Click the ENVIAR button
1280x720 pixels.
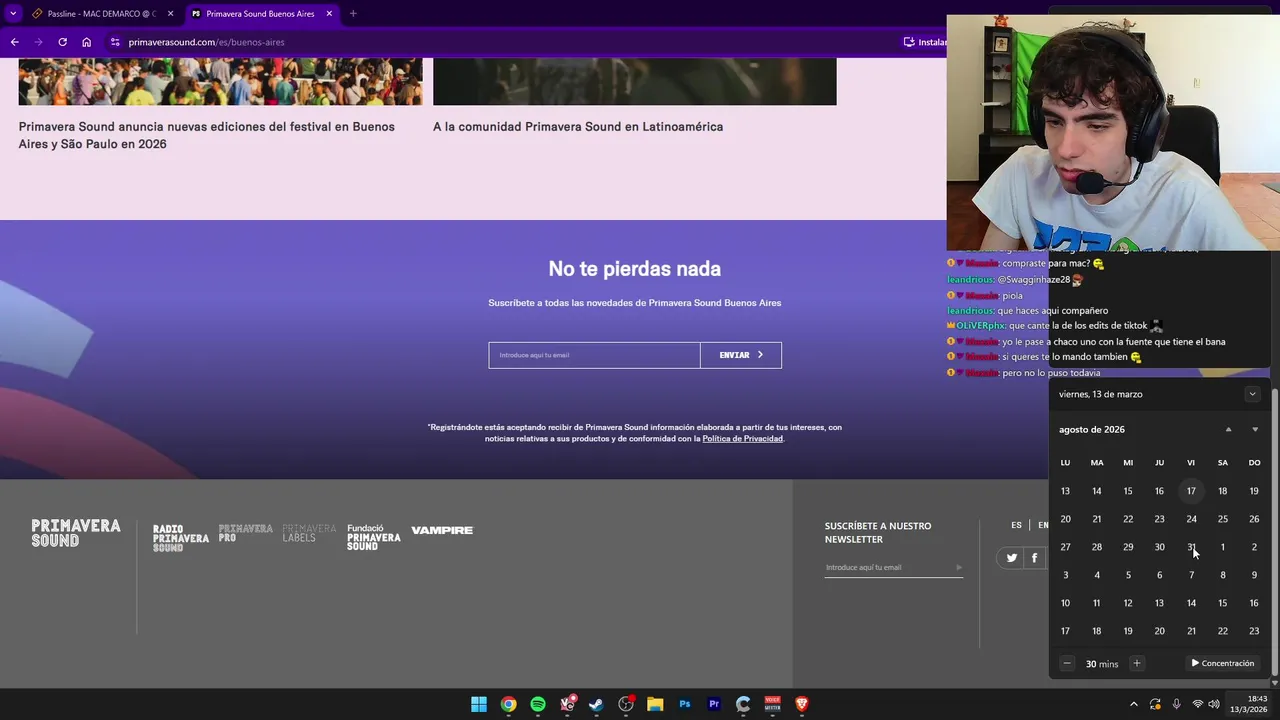[741, 355]
